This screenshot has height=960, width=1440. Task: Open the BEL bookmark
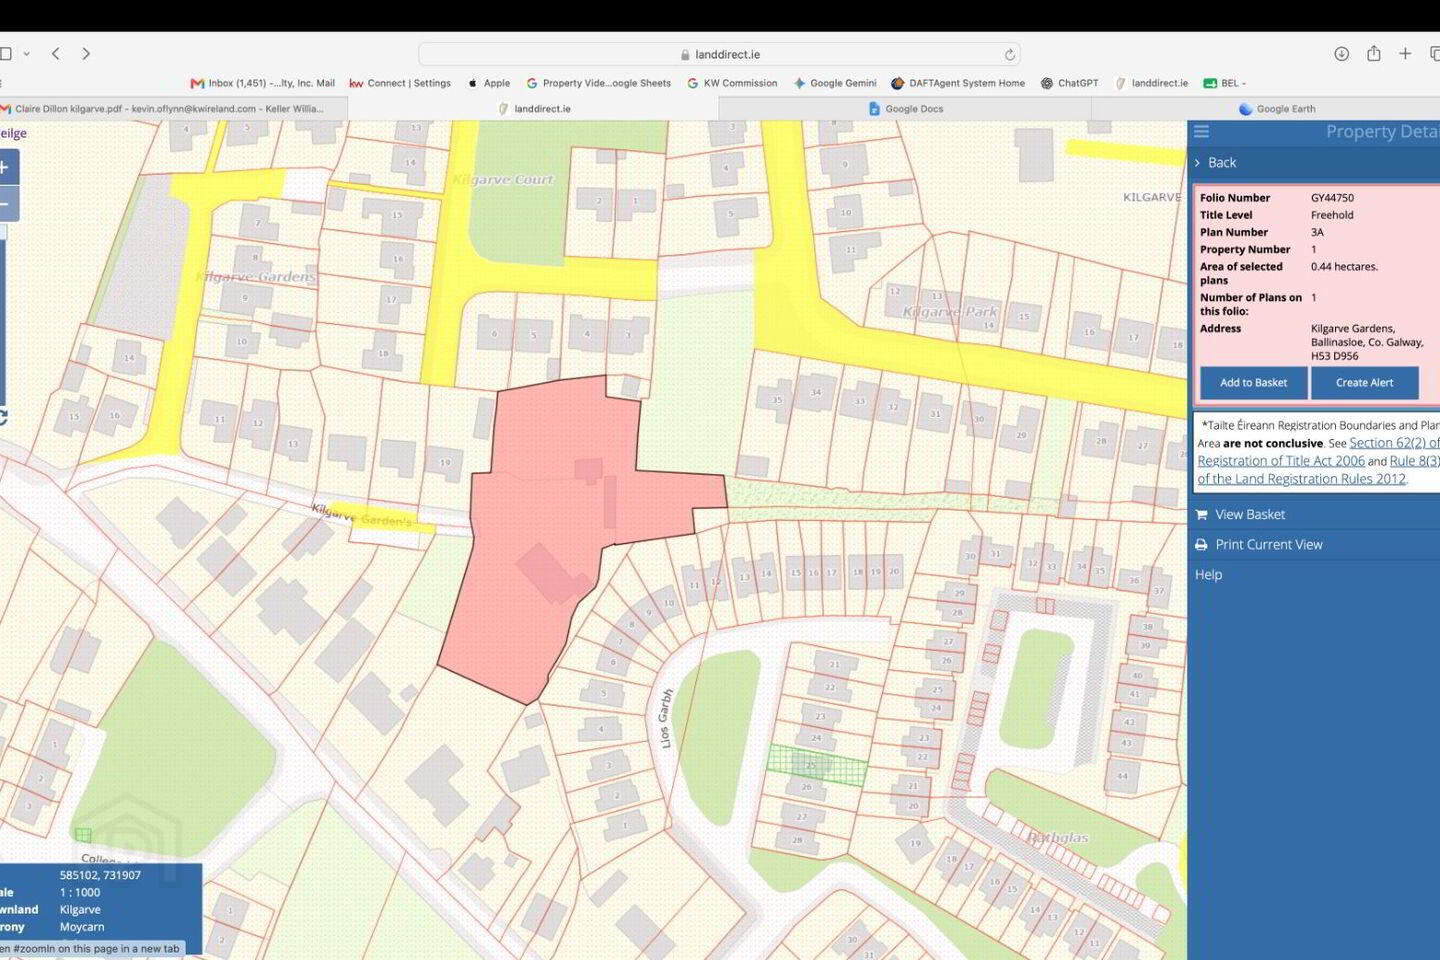1224,83
